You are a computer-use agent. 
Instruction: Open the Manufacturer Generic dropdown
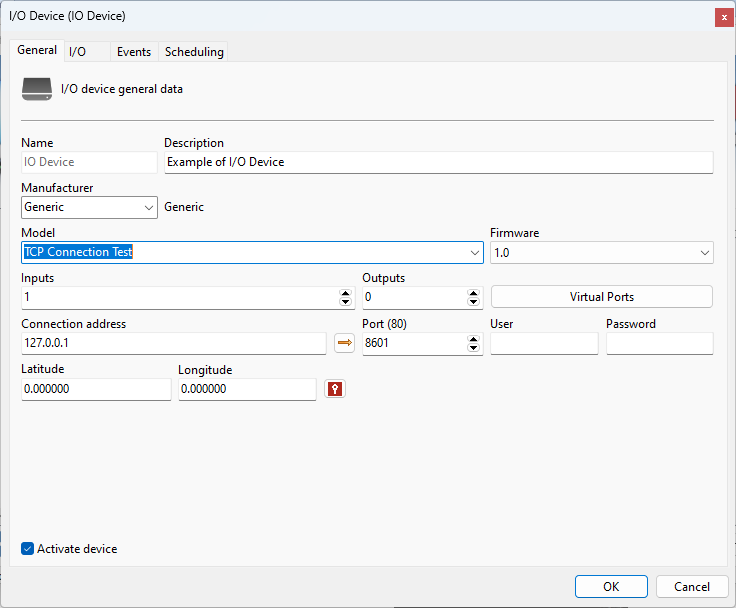89,207
